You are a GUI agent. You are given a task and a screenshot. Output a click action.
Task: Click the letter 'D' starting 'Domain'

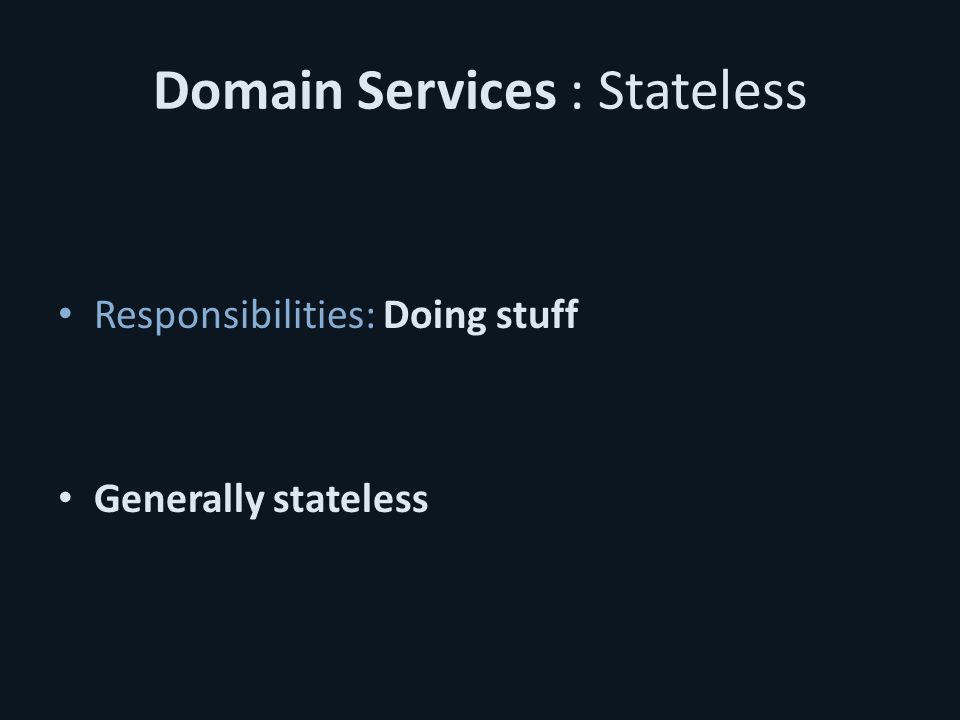click(171, 91)
